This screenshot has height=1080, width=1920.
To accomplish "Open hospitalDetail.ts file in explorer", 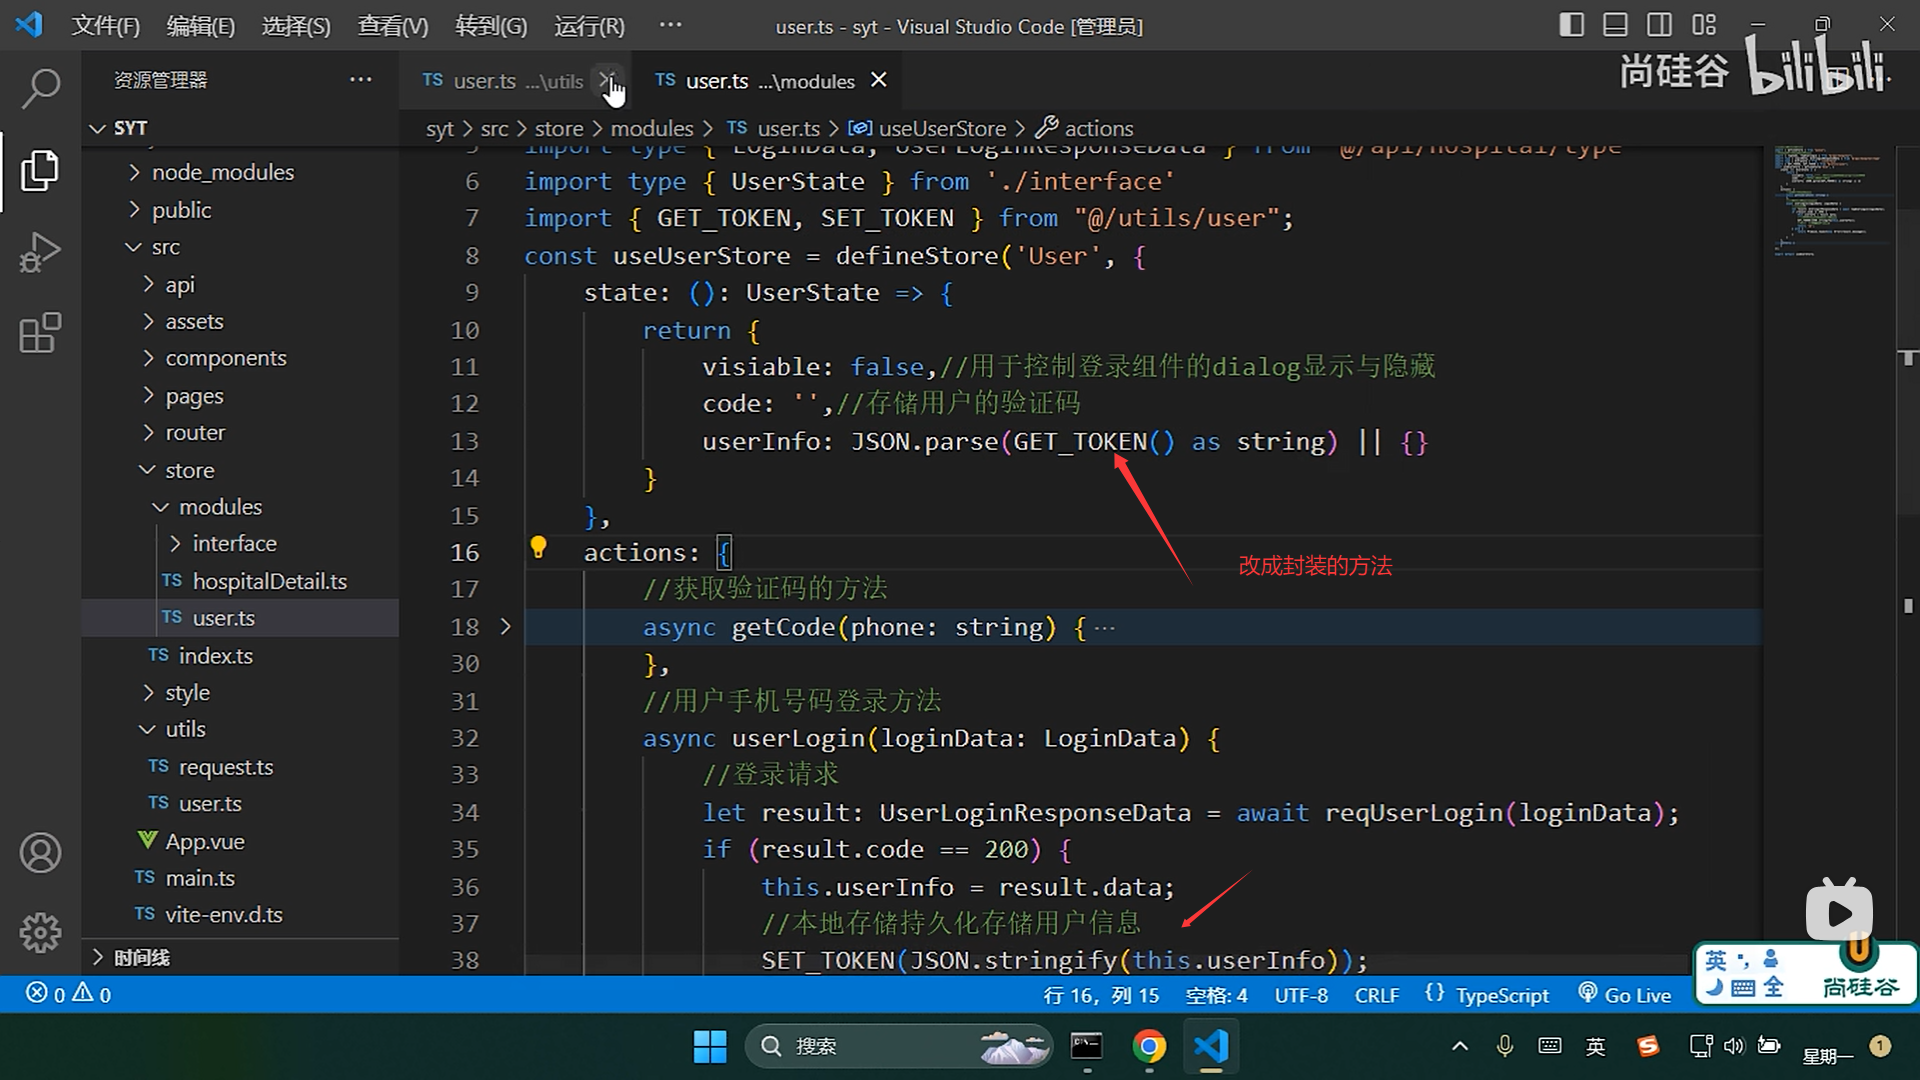I will point(269,581).
